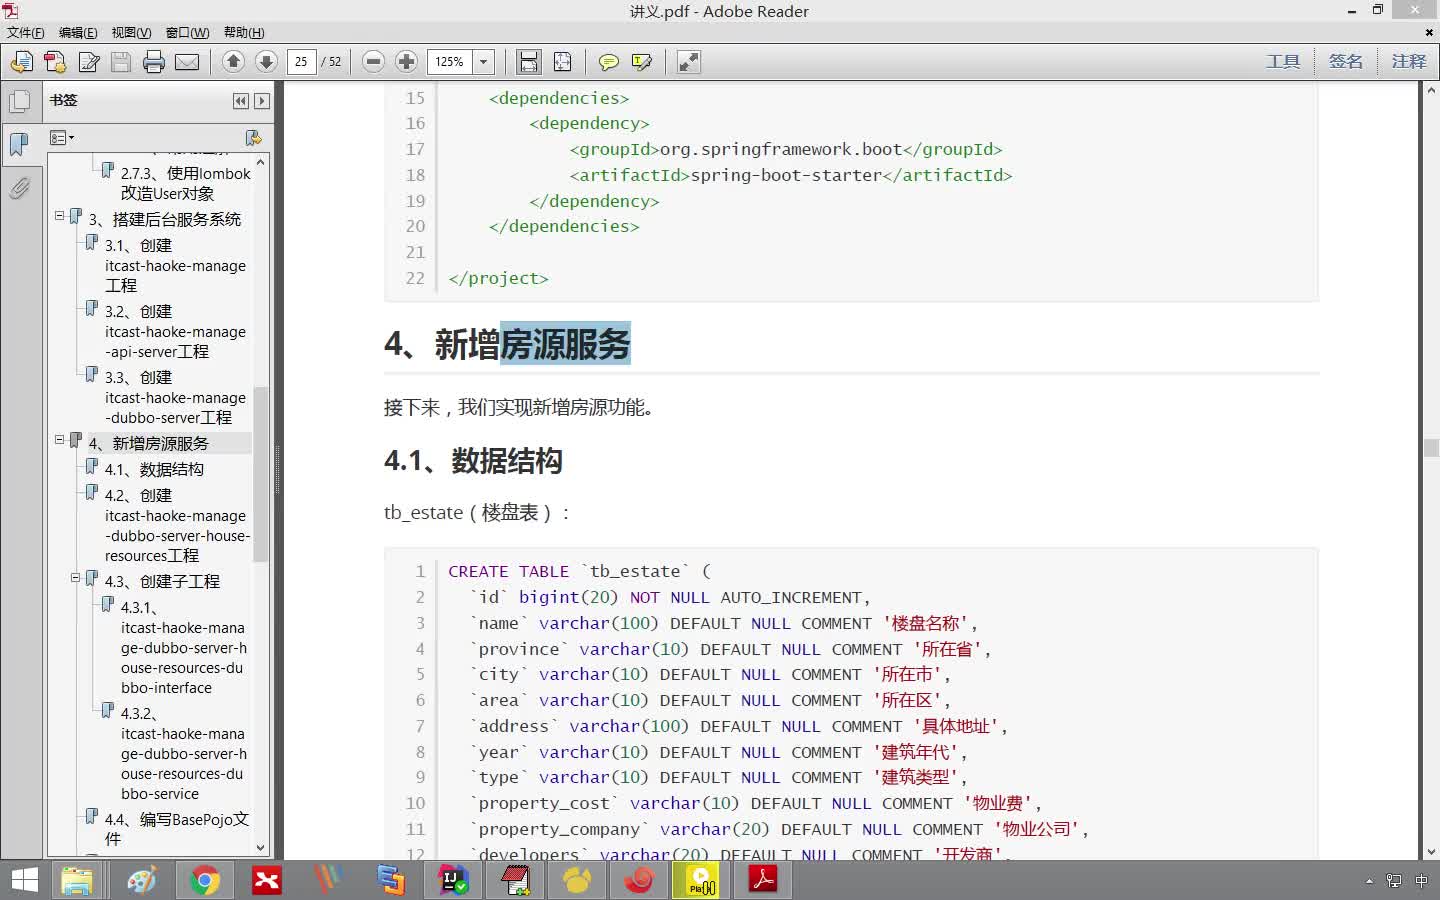Open the 工具 pane
Image resolution: width=1440 pixels, height=900 pixels.
1283,62
